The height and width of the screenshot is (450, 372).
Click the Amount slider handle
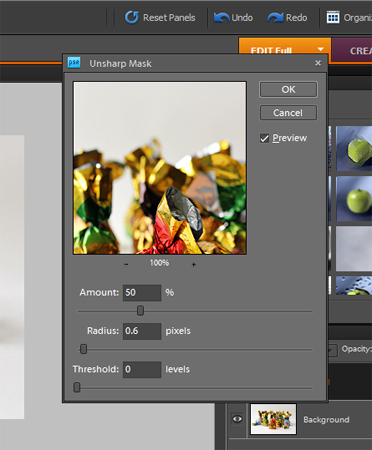(140, 311)
